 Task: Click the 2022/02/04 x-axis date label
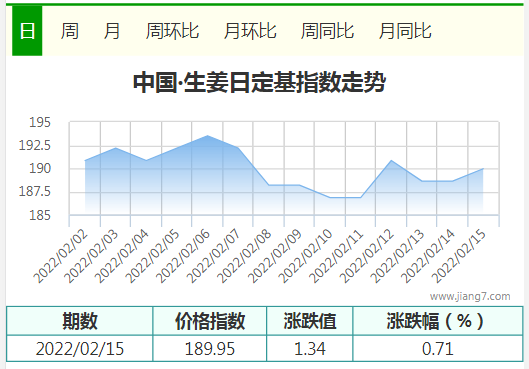click(x=122, y=256)
